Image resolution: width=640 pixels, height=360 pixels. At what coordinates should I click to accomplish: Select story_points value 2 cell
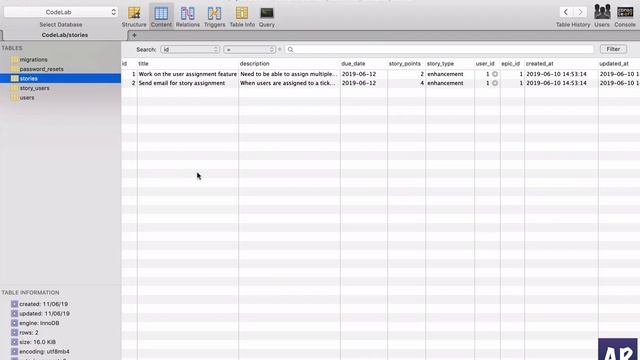(x=406, y=74)
